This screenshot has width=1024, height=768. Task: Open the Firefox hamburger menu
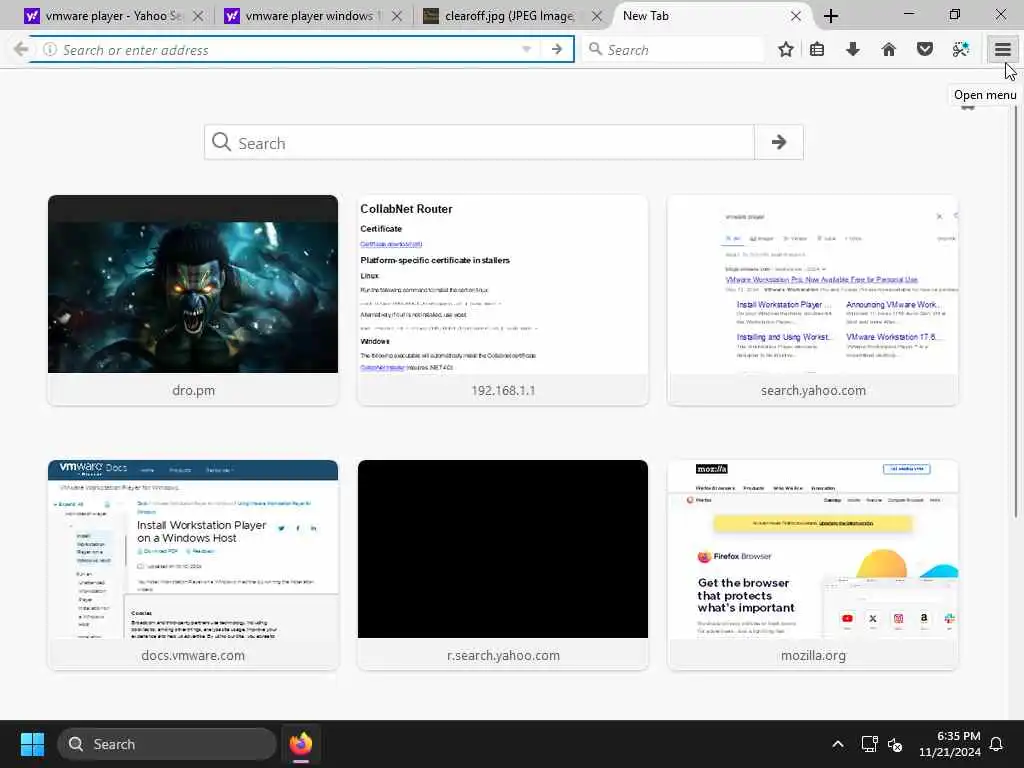pos(1002,49)
